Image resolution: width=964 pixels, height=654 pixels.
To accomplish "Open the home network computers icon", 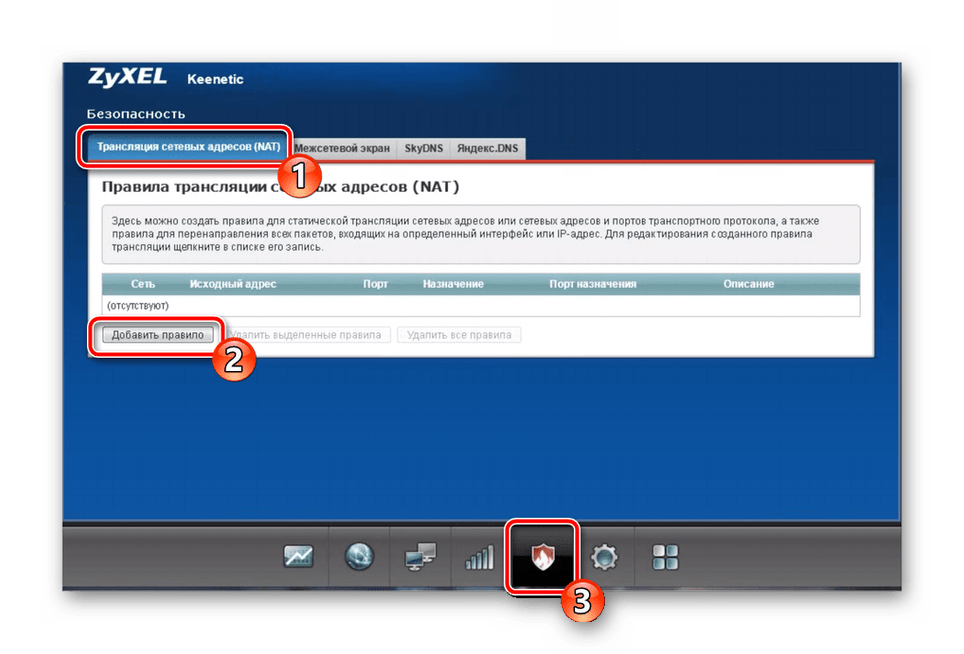I will [x=421, y=557].
